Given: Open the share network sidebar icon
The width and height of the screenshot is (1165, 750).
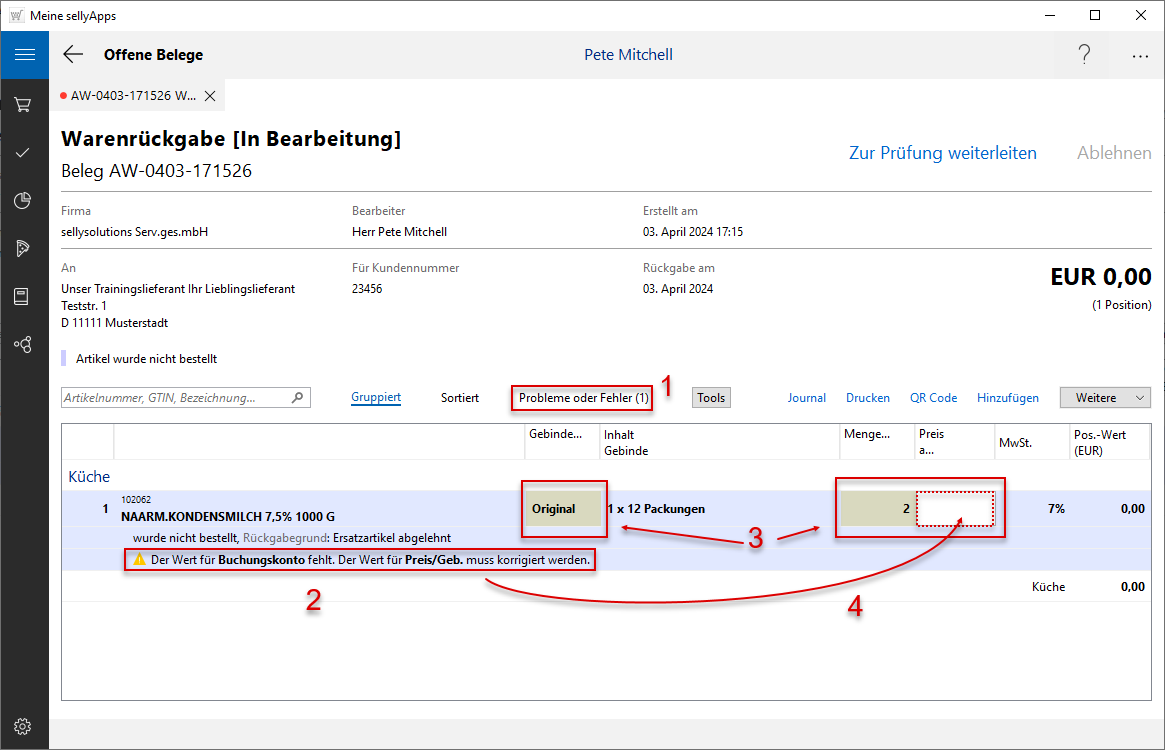Looking at the screenshot, I should [24, 344].
